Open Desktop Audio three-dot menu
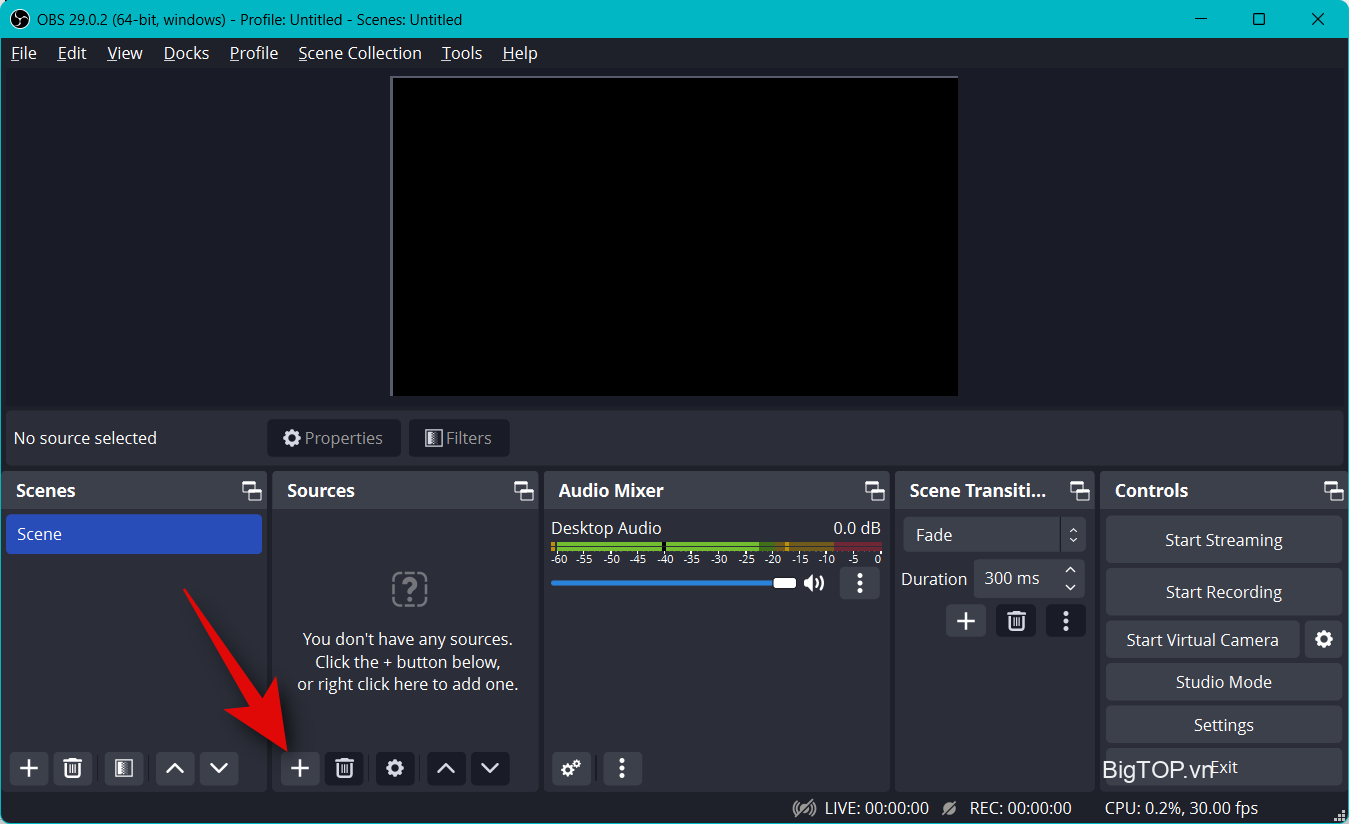The height and width of the screenshot is (824, 1349). point(860,583)
